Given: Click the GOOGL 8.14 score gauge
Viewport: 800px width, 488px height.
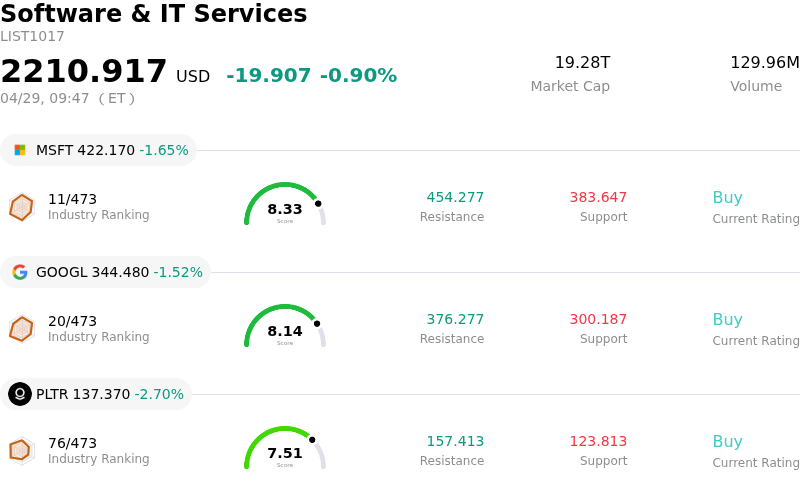Looking at the screenshot, I should click(x=285, y=328).
